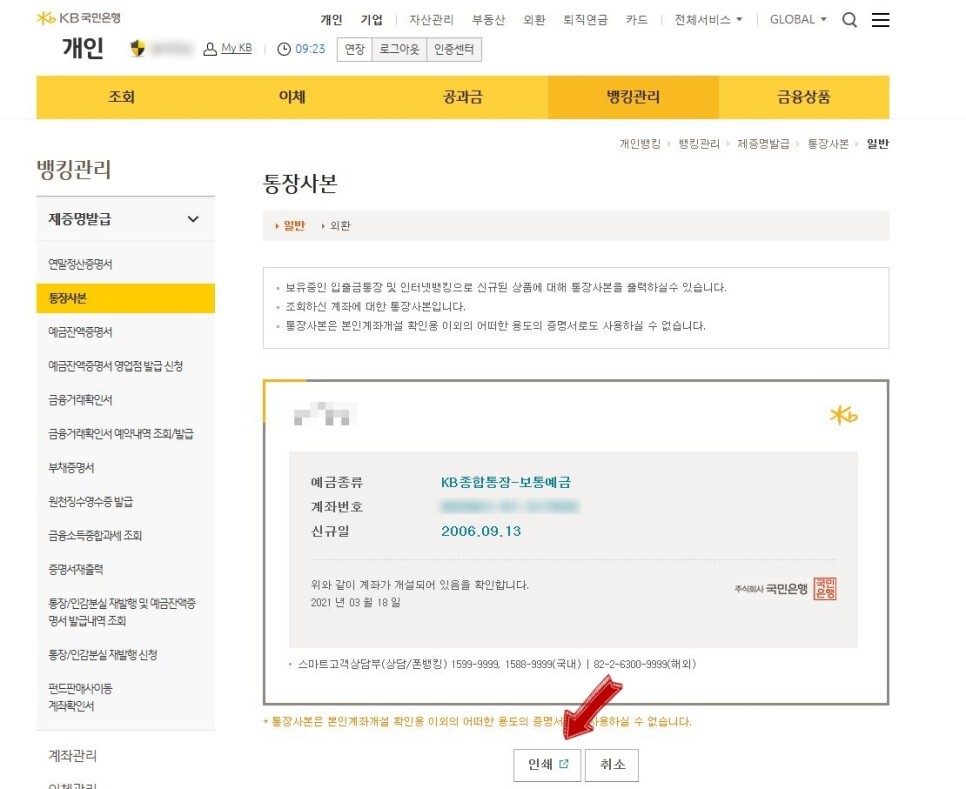Click 제증명발급 breadcrumb
The image size is (966, 789).
pyautogui.click(x=763, y=144)
